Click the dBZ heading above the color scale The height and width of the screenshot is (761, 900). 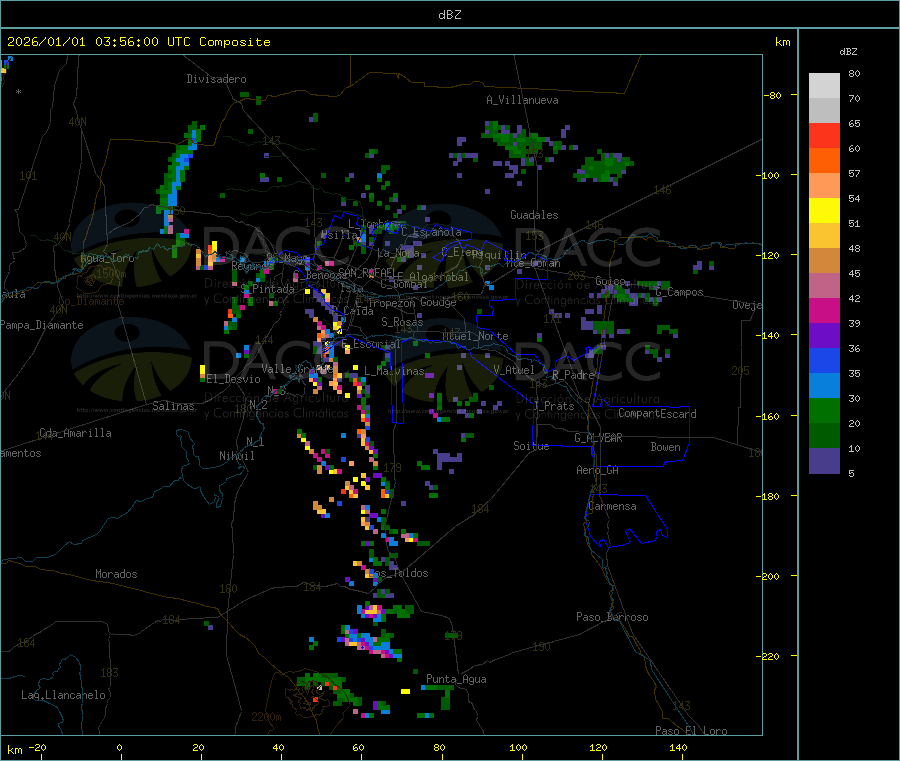[x=848, y=52]
